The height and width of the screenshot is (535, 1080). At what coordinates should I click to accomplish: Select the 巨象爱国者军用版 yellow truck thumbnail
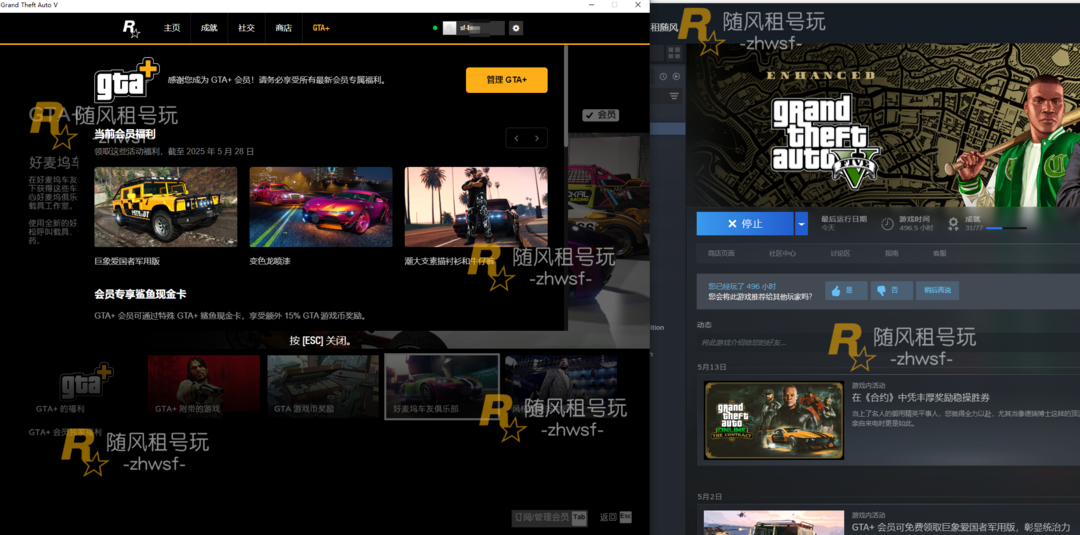pyautogui.click(x=165, y=207)
